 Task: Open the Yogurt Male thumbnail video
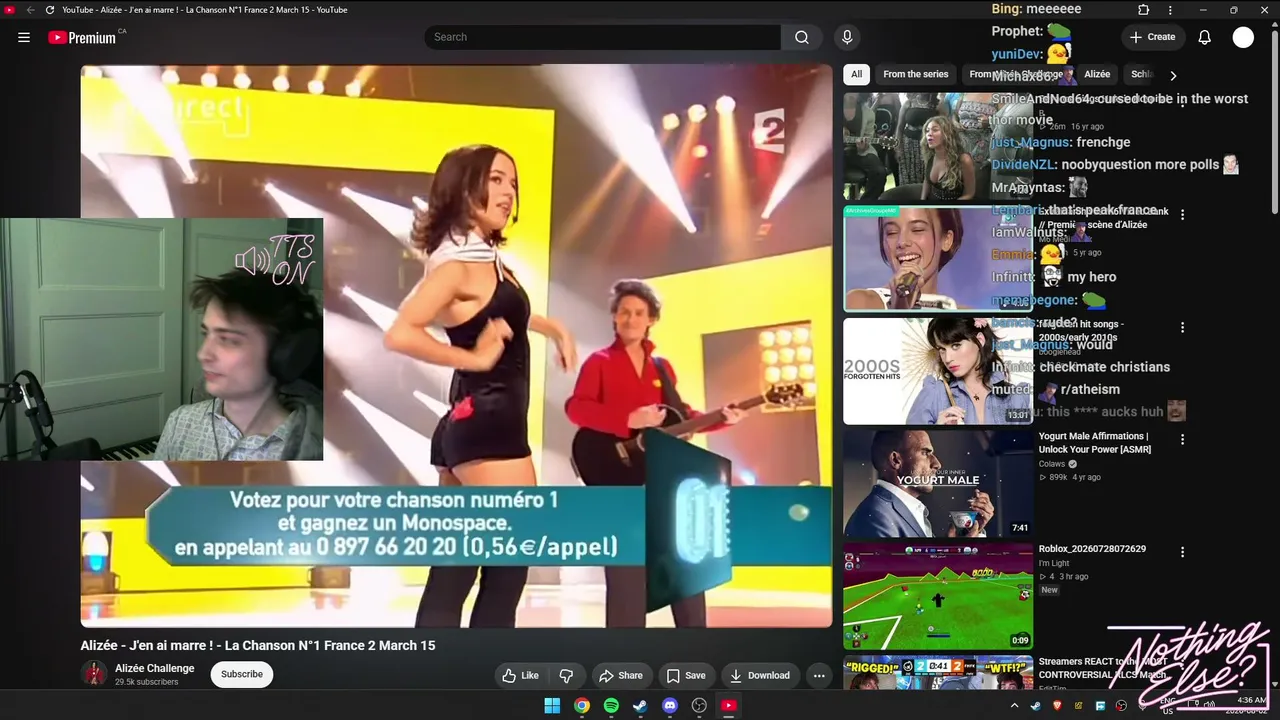tap(938, 484)
